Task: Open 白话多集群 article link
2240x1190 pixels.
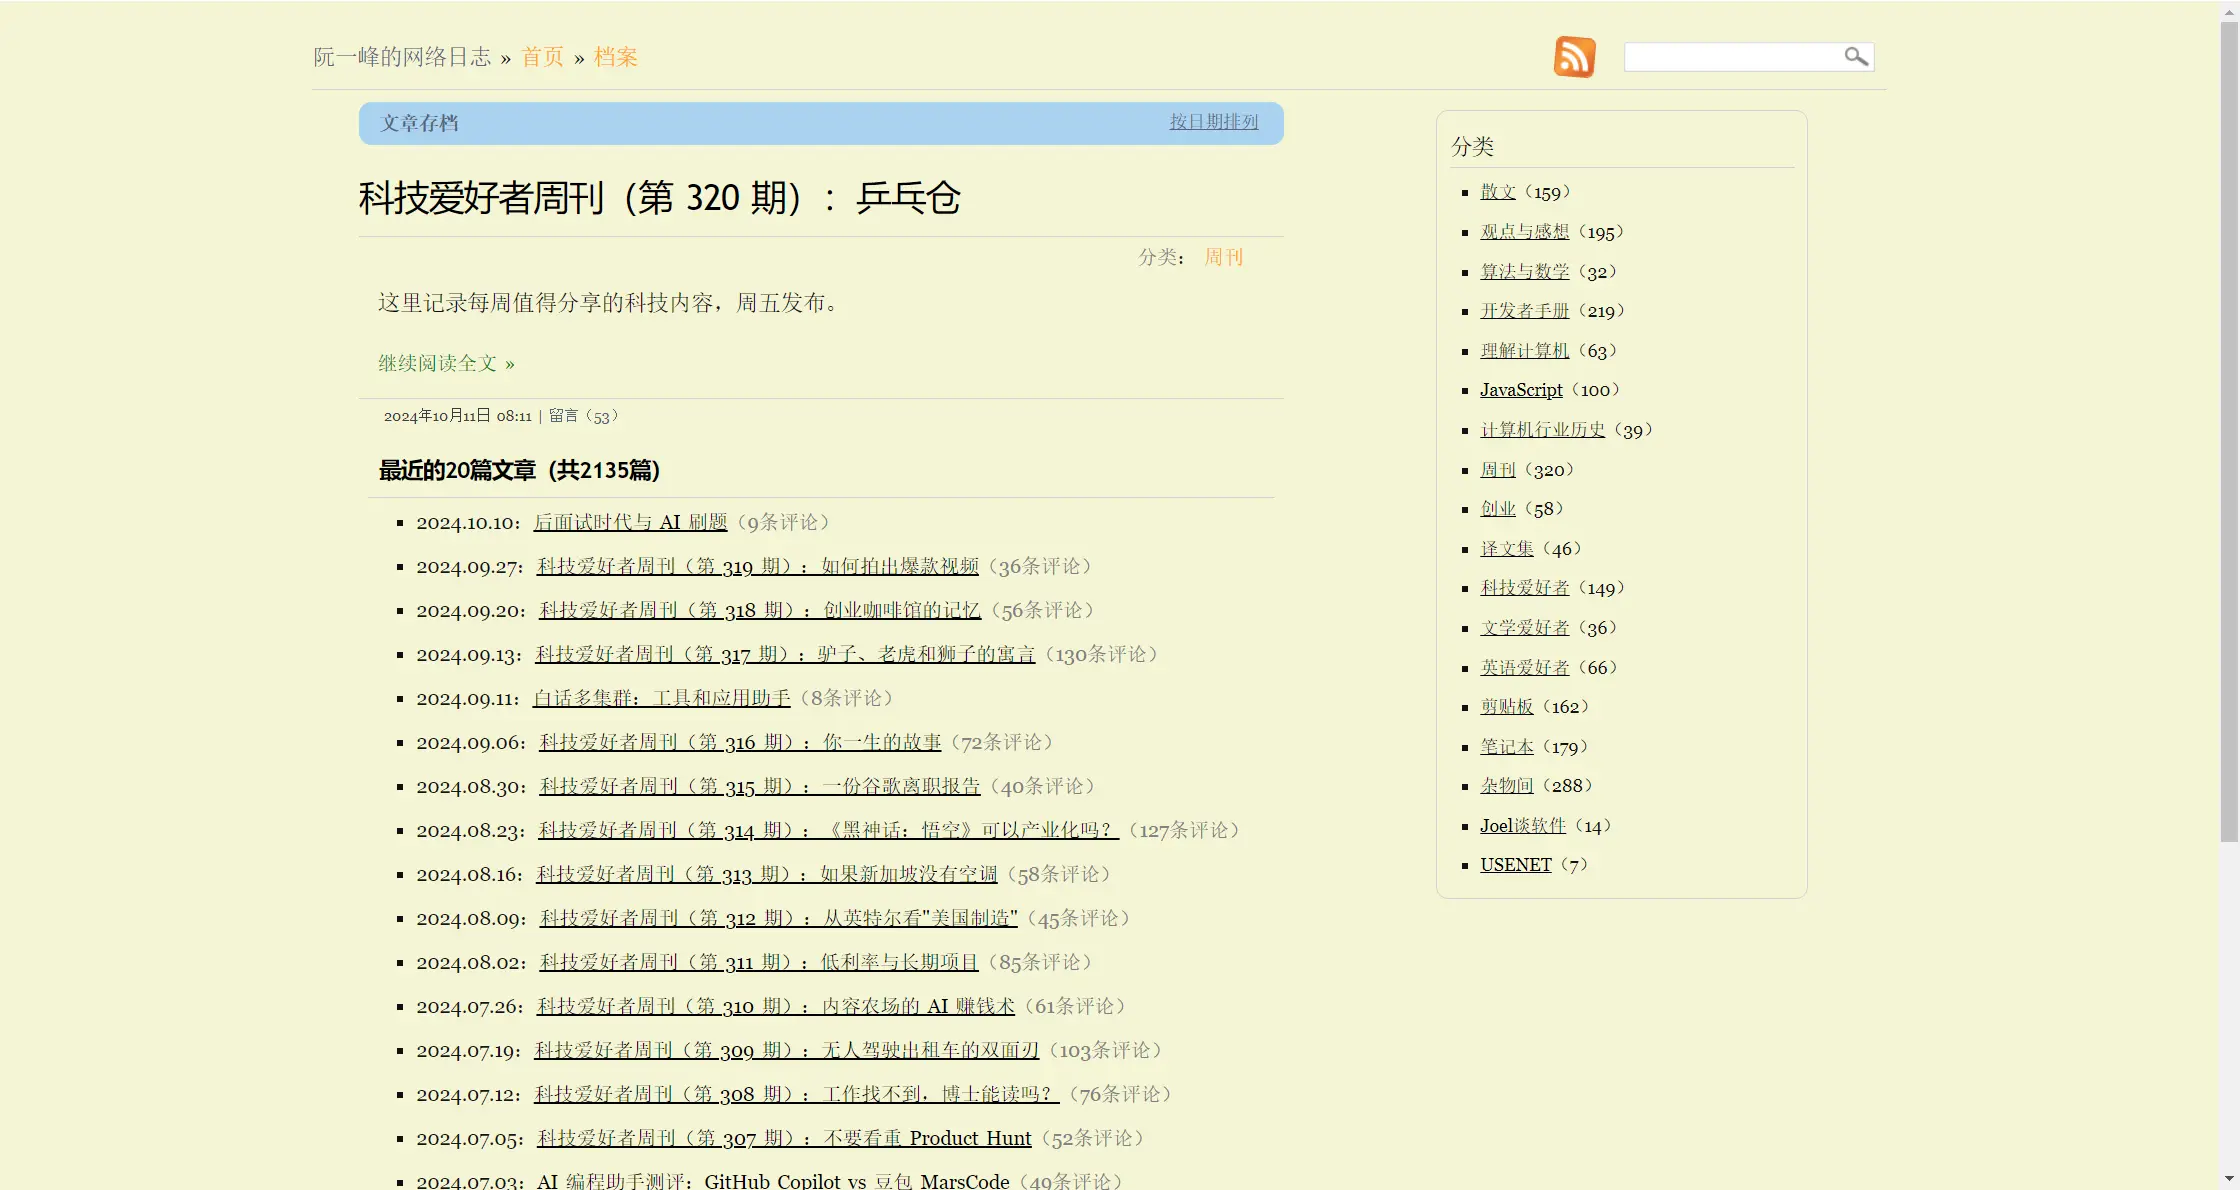Action: pos(661,698)
